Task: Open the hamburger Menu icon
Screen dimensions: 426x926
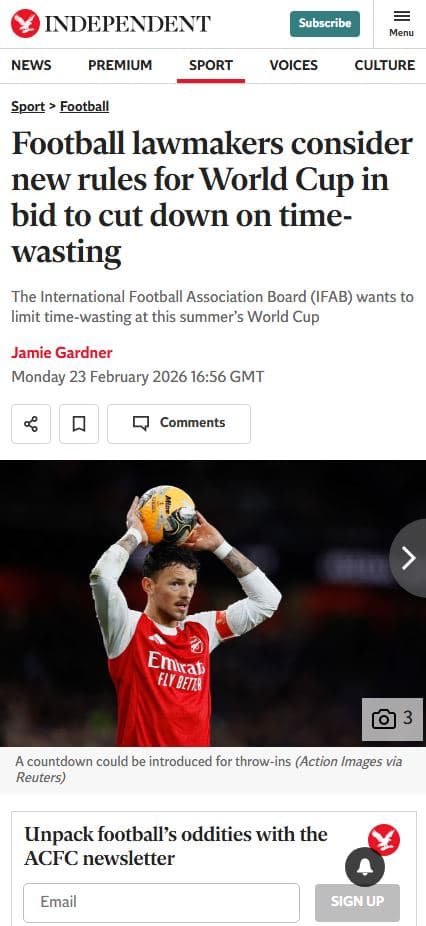Action: (x=401, y=24)
